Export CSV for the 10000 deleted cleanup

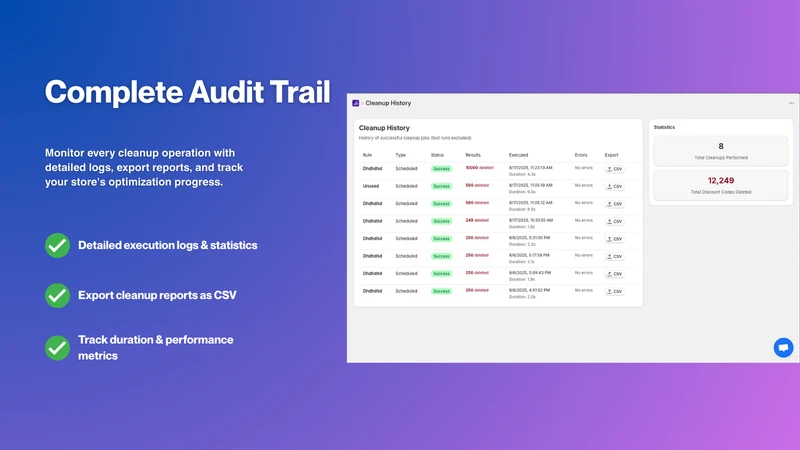coord(614,169)
